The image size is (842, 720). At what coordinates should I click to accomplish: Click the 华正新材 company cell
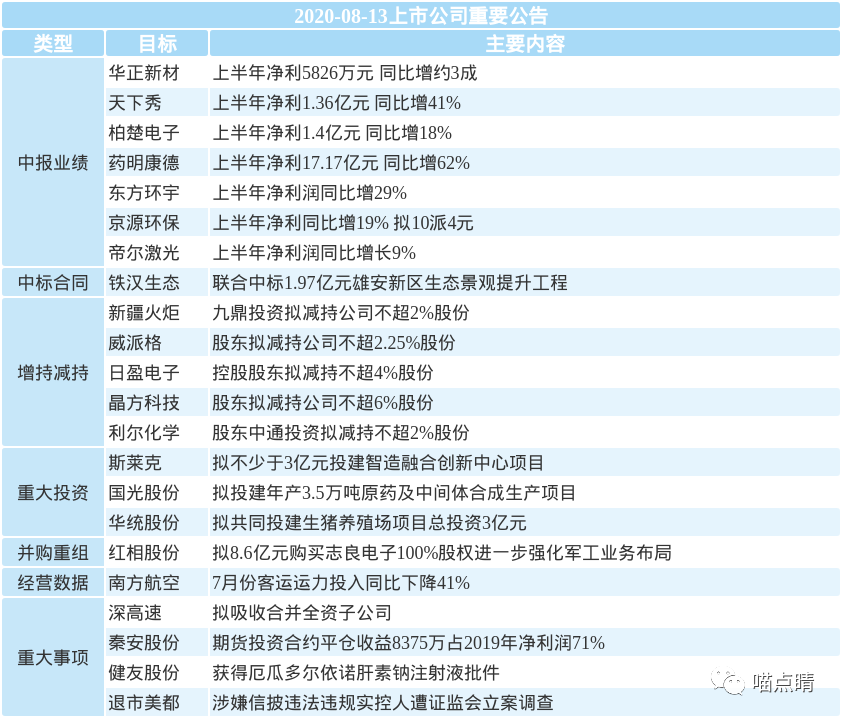[x=157, y=72]
